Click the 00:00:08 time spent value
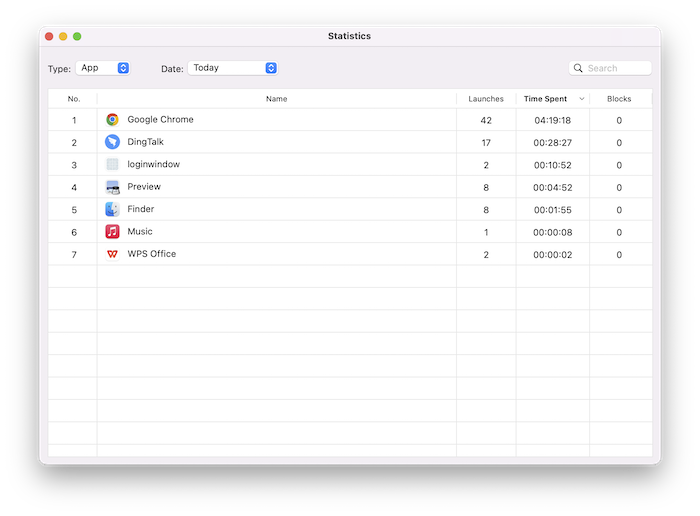Screen dimensions: 700x516 pos(553,232)
